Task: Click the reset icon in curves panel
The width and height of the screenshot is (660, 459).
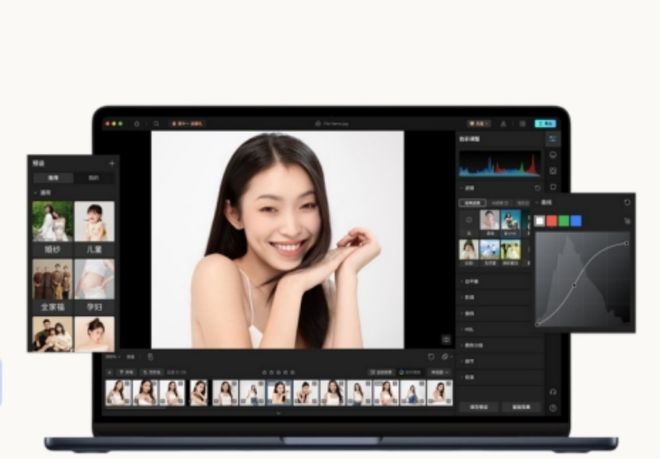Action: click(626, 202)
